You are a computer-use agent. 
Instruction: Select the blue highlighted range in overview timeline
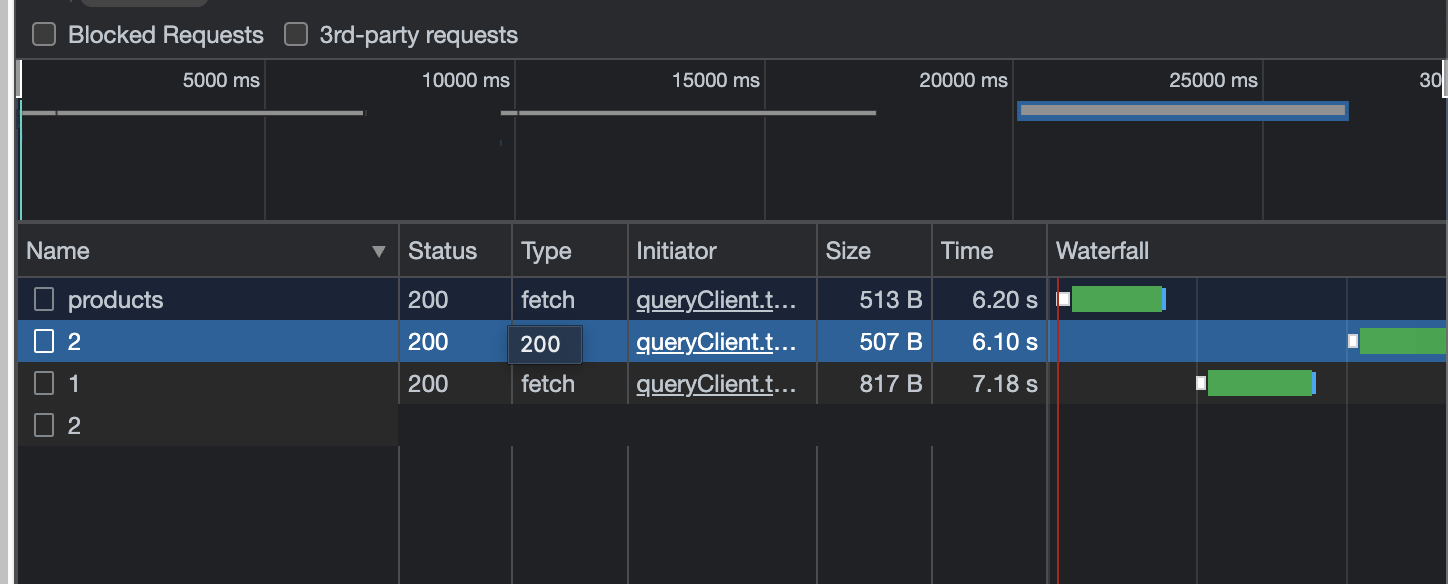pos(1183,110)
